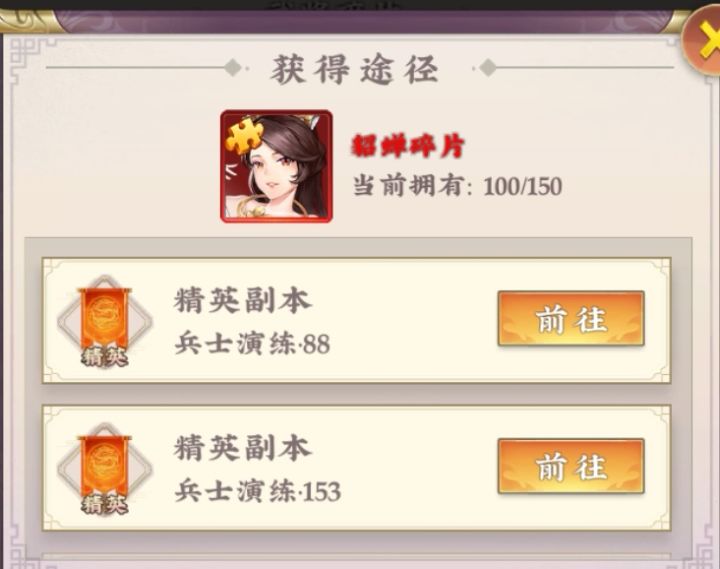Screen dimensions: 720x569
Task: Tap the elite banner icon for 兵士演练·88
Action: tap(105, 321)
